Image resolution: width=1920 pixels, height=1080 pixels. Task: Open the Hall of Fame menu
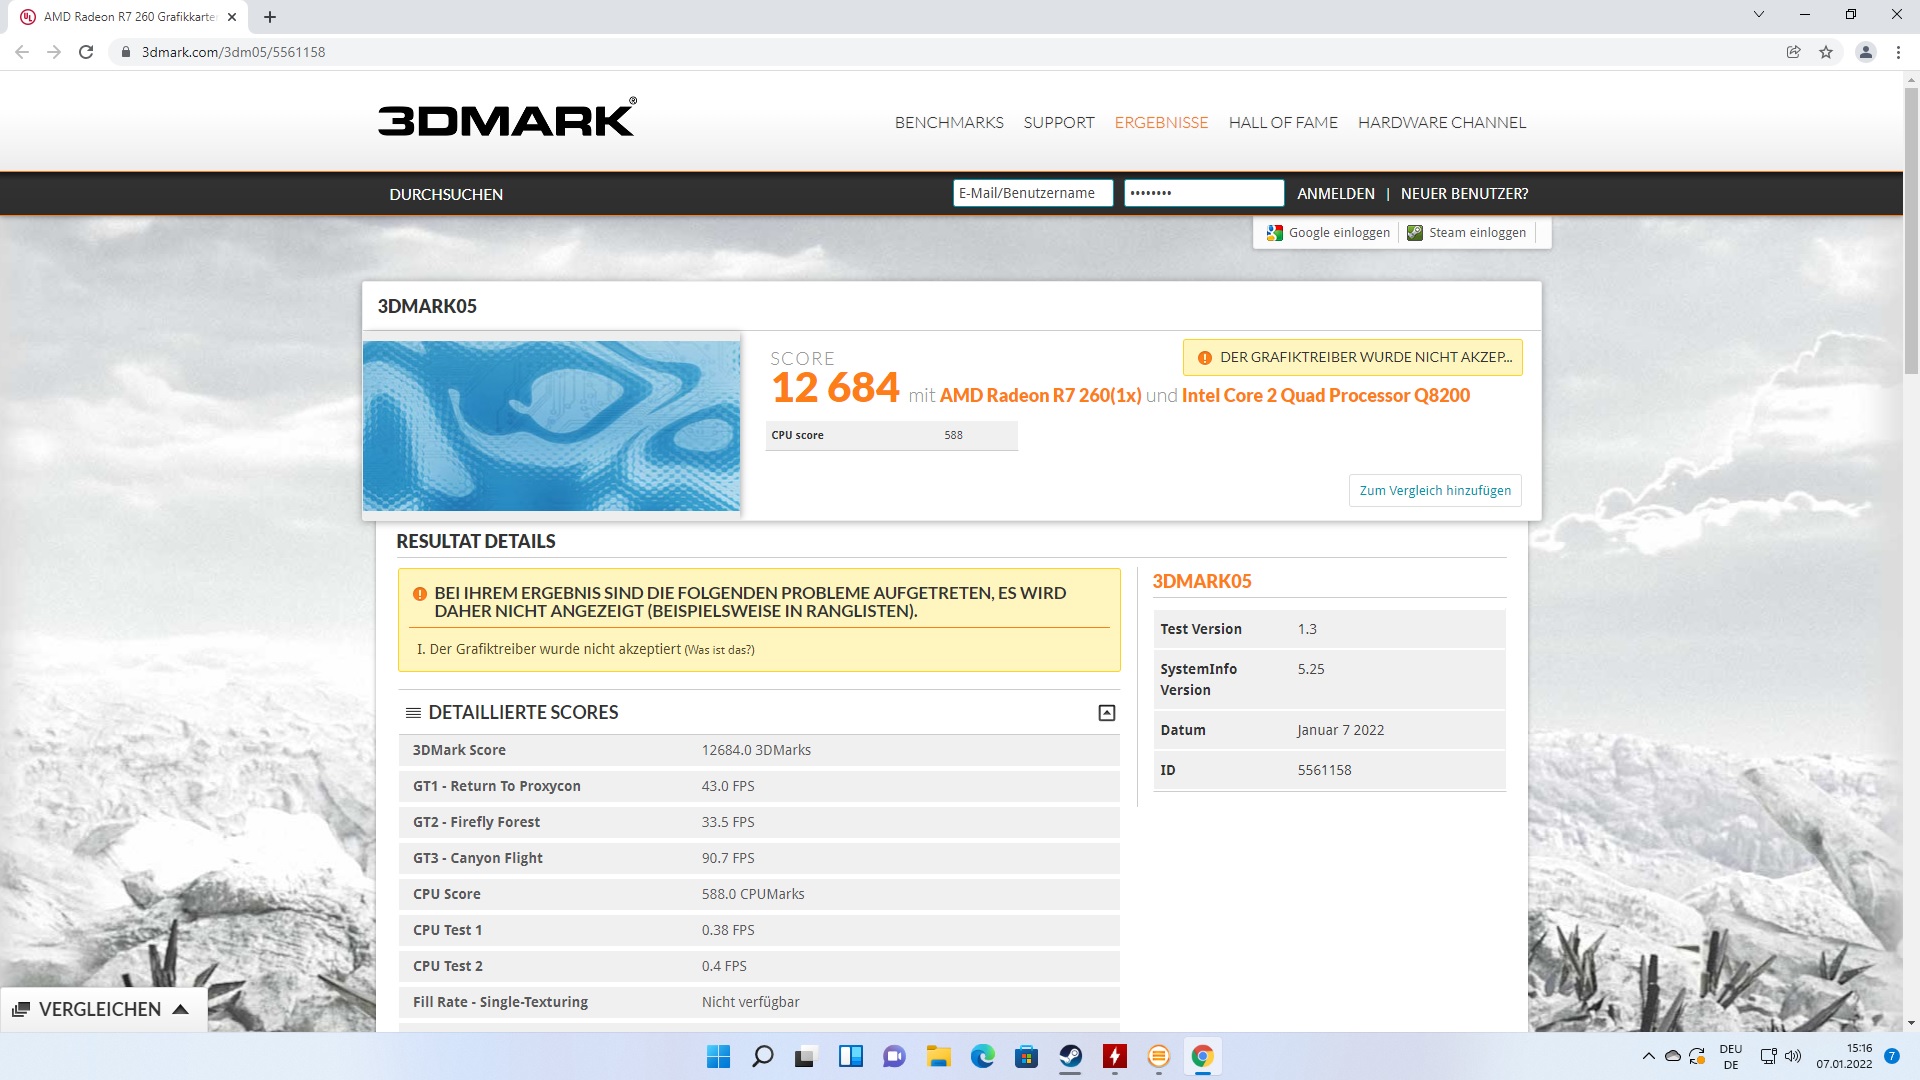pyautogui.click(x=1282, y=122)
